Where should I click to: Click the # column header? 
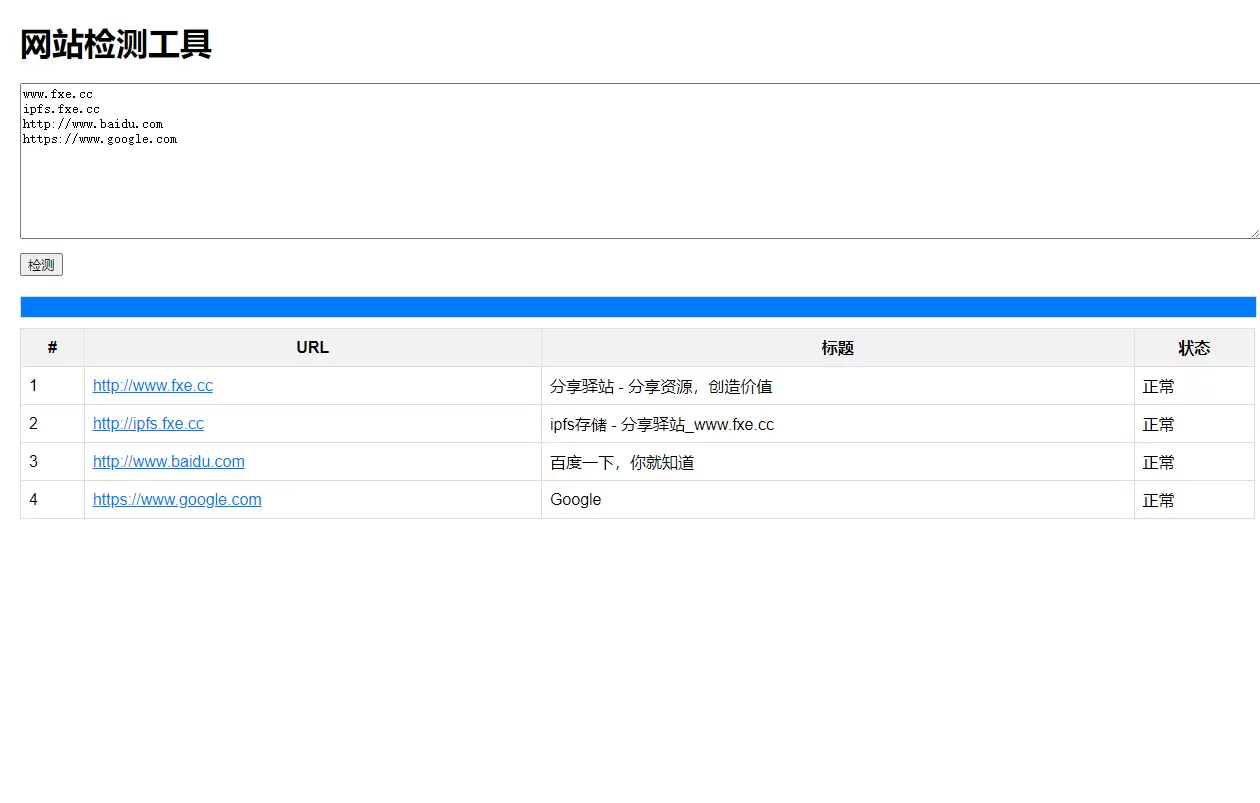coord(52,348)
